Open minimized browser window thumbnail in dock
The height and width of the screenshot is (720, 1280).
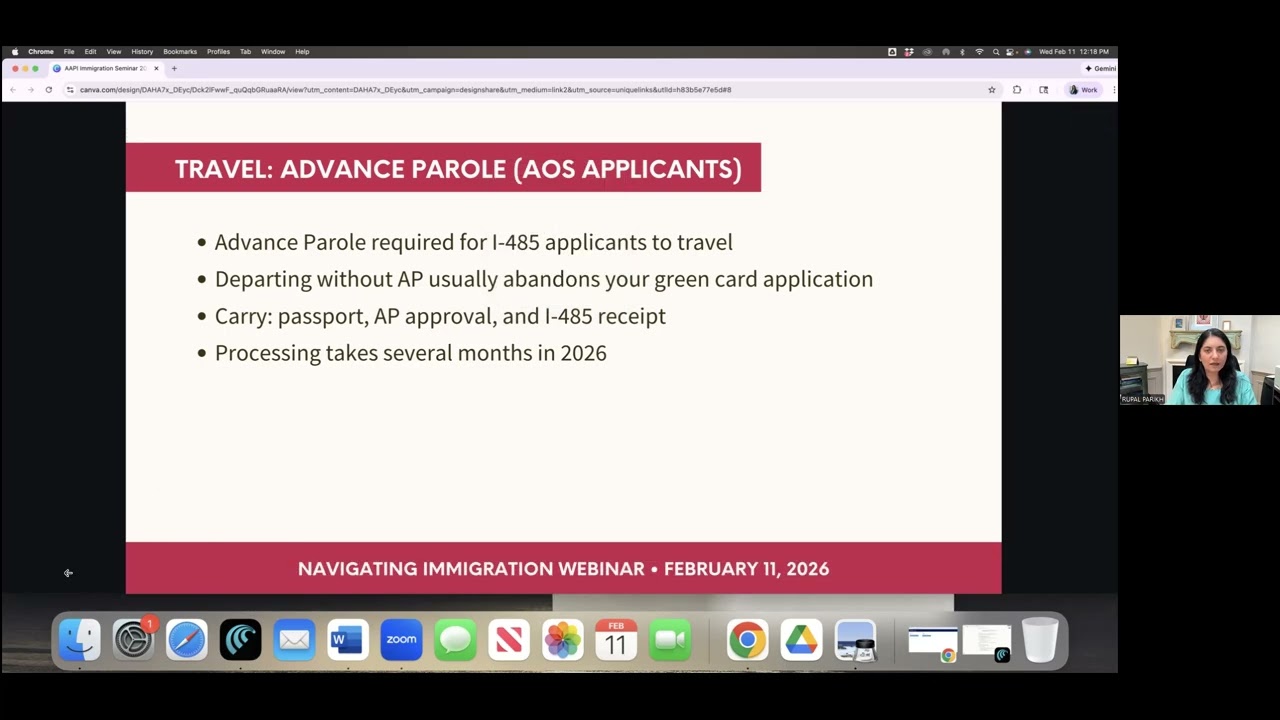pyautogui.click(x=933, y=642)
